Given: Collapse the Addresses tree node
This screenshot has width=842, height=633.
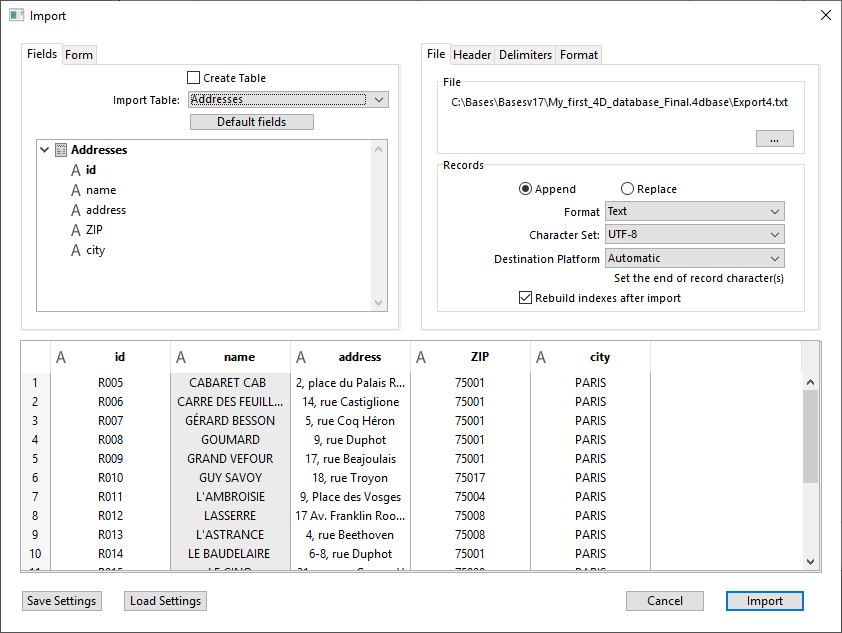Looking at the screenshot, I should click(x=45, y=150).
